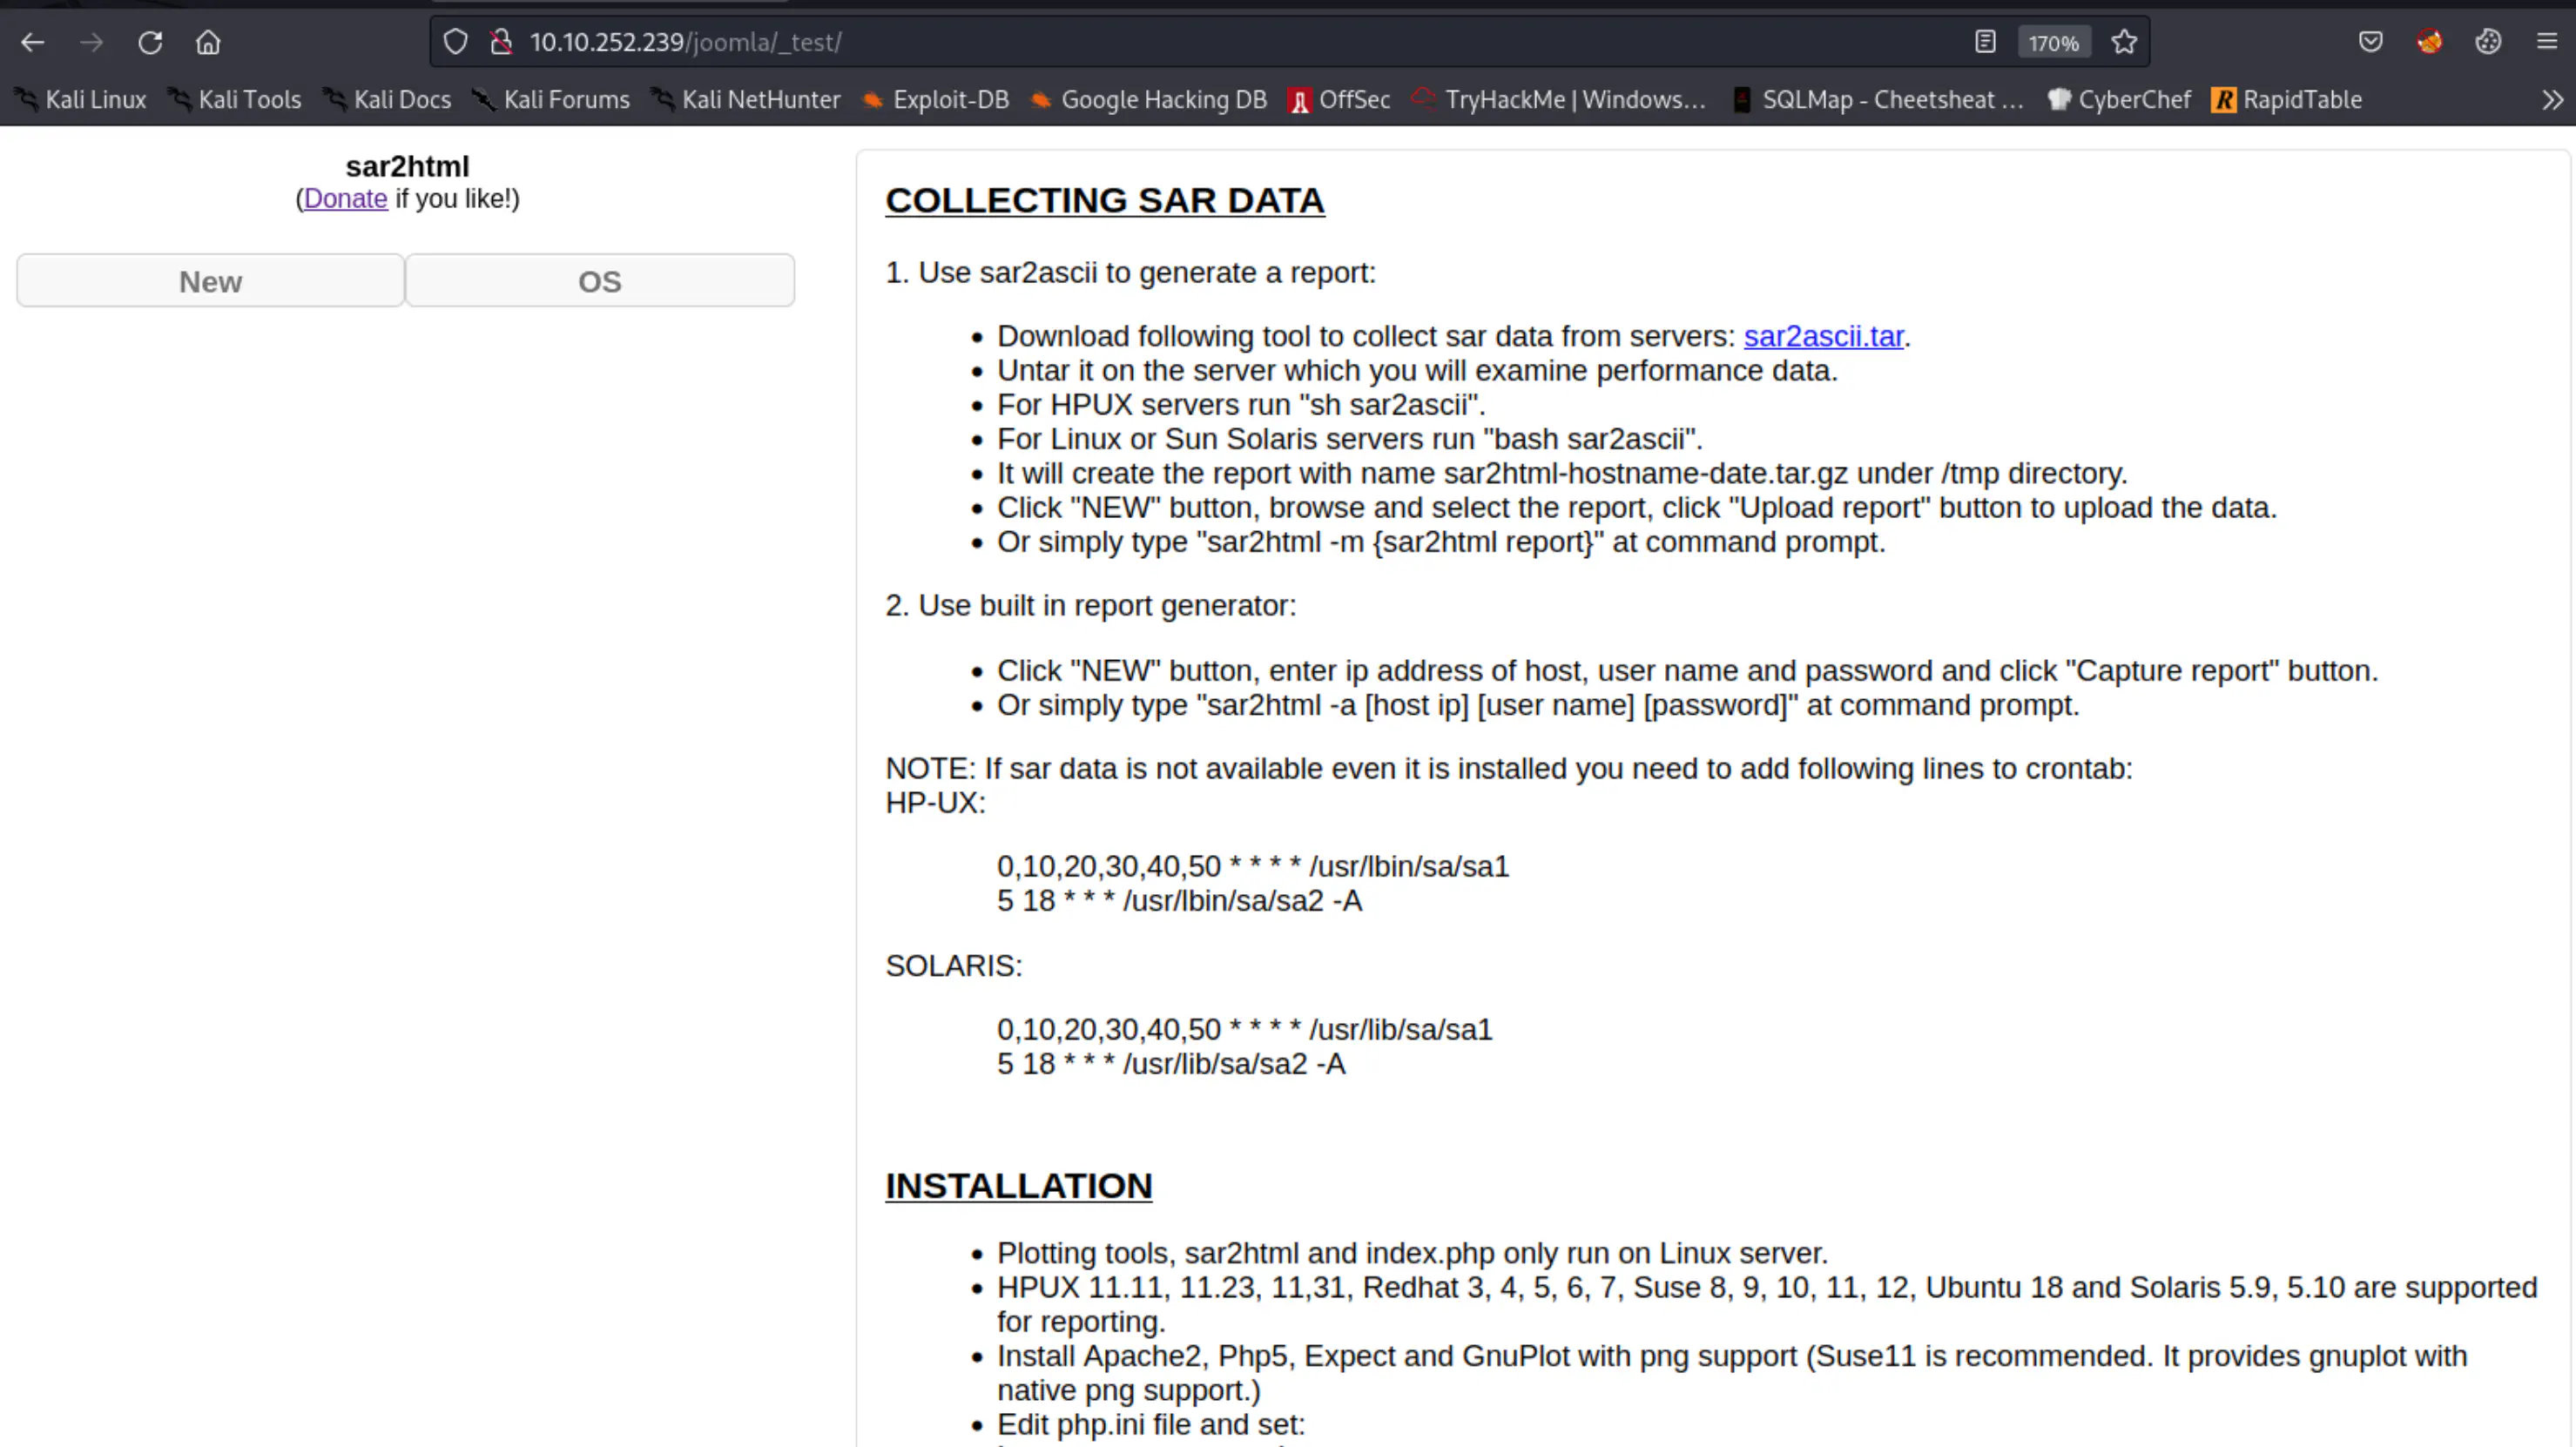
Task: Go to the browser home page
Action: click(x=208, y=42)
